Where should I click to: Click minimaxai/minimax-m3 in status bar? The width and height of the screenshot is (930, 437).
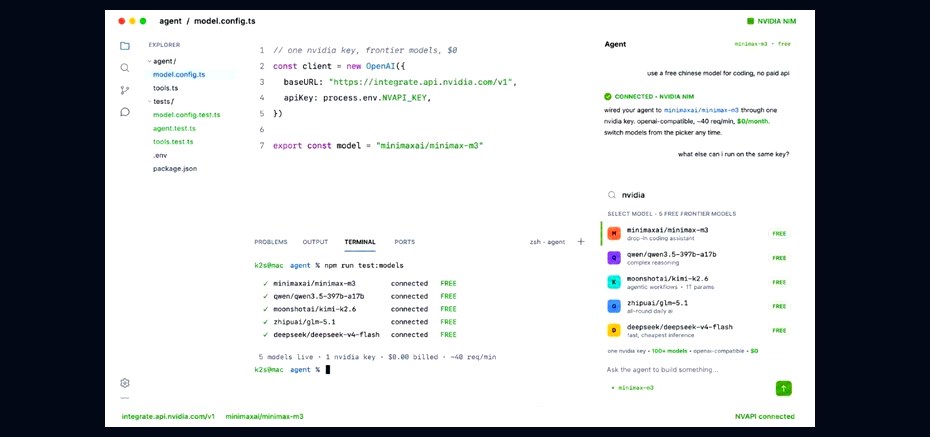(x=265, y=416)
